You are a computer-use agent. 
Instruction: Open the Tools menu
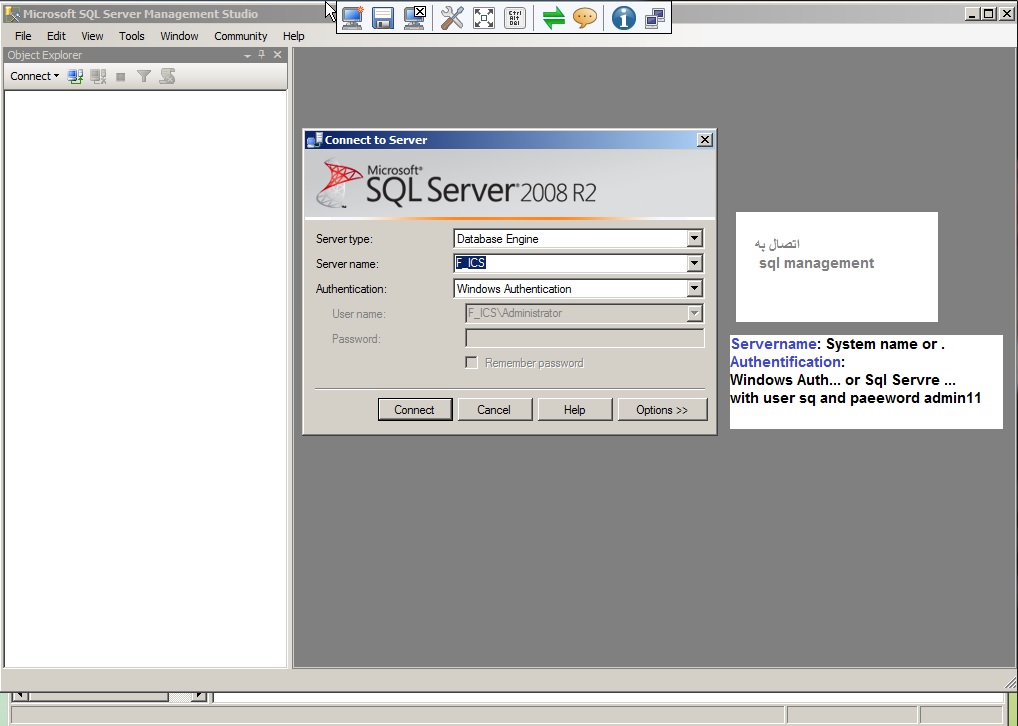click(x=132, y=36)
